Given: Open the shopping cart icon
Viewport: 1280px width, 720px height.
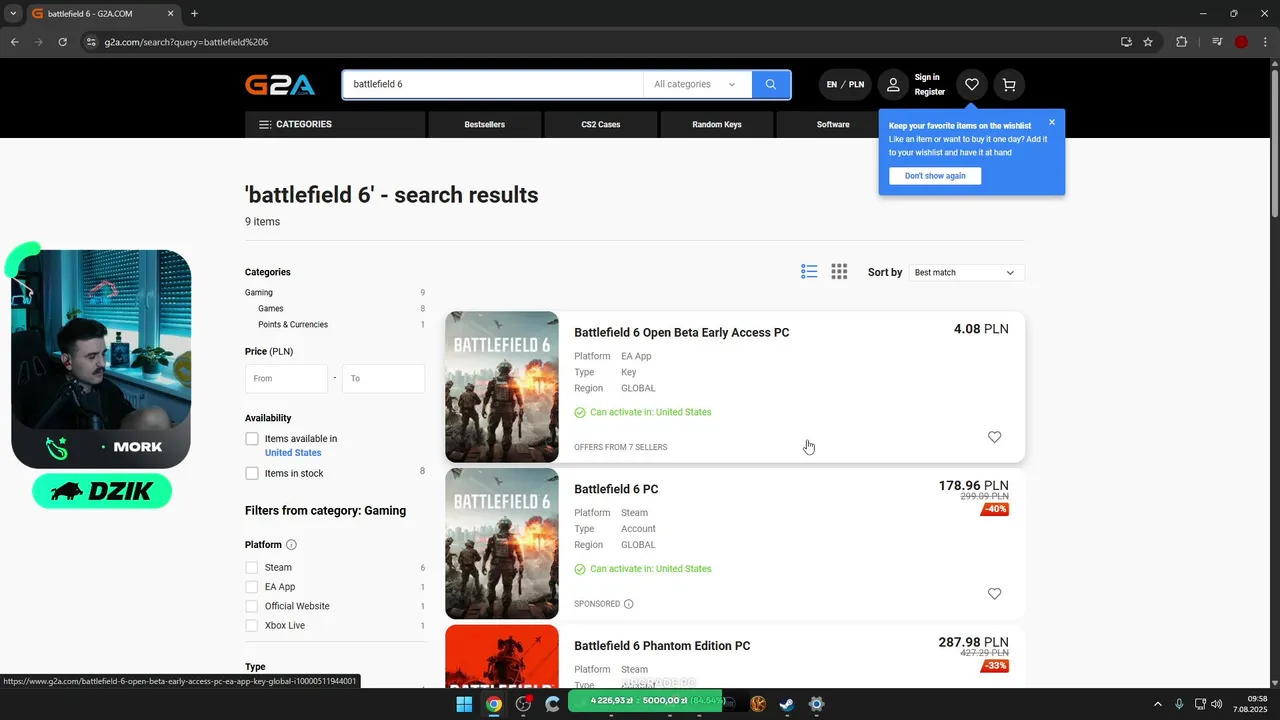Looking at the screenshot, I should click(1009, 85).
